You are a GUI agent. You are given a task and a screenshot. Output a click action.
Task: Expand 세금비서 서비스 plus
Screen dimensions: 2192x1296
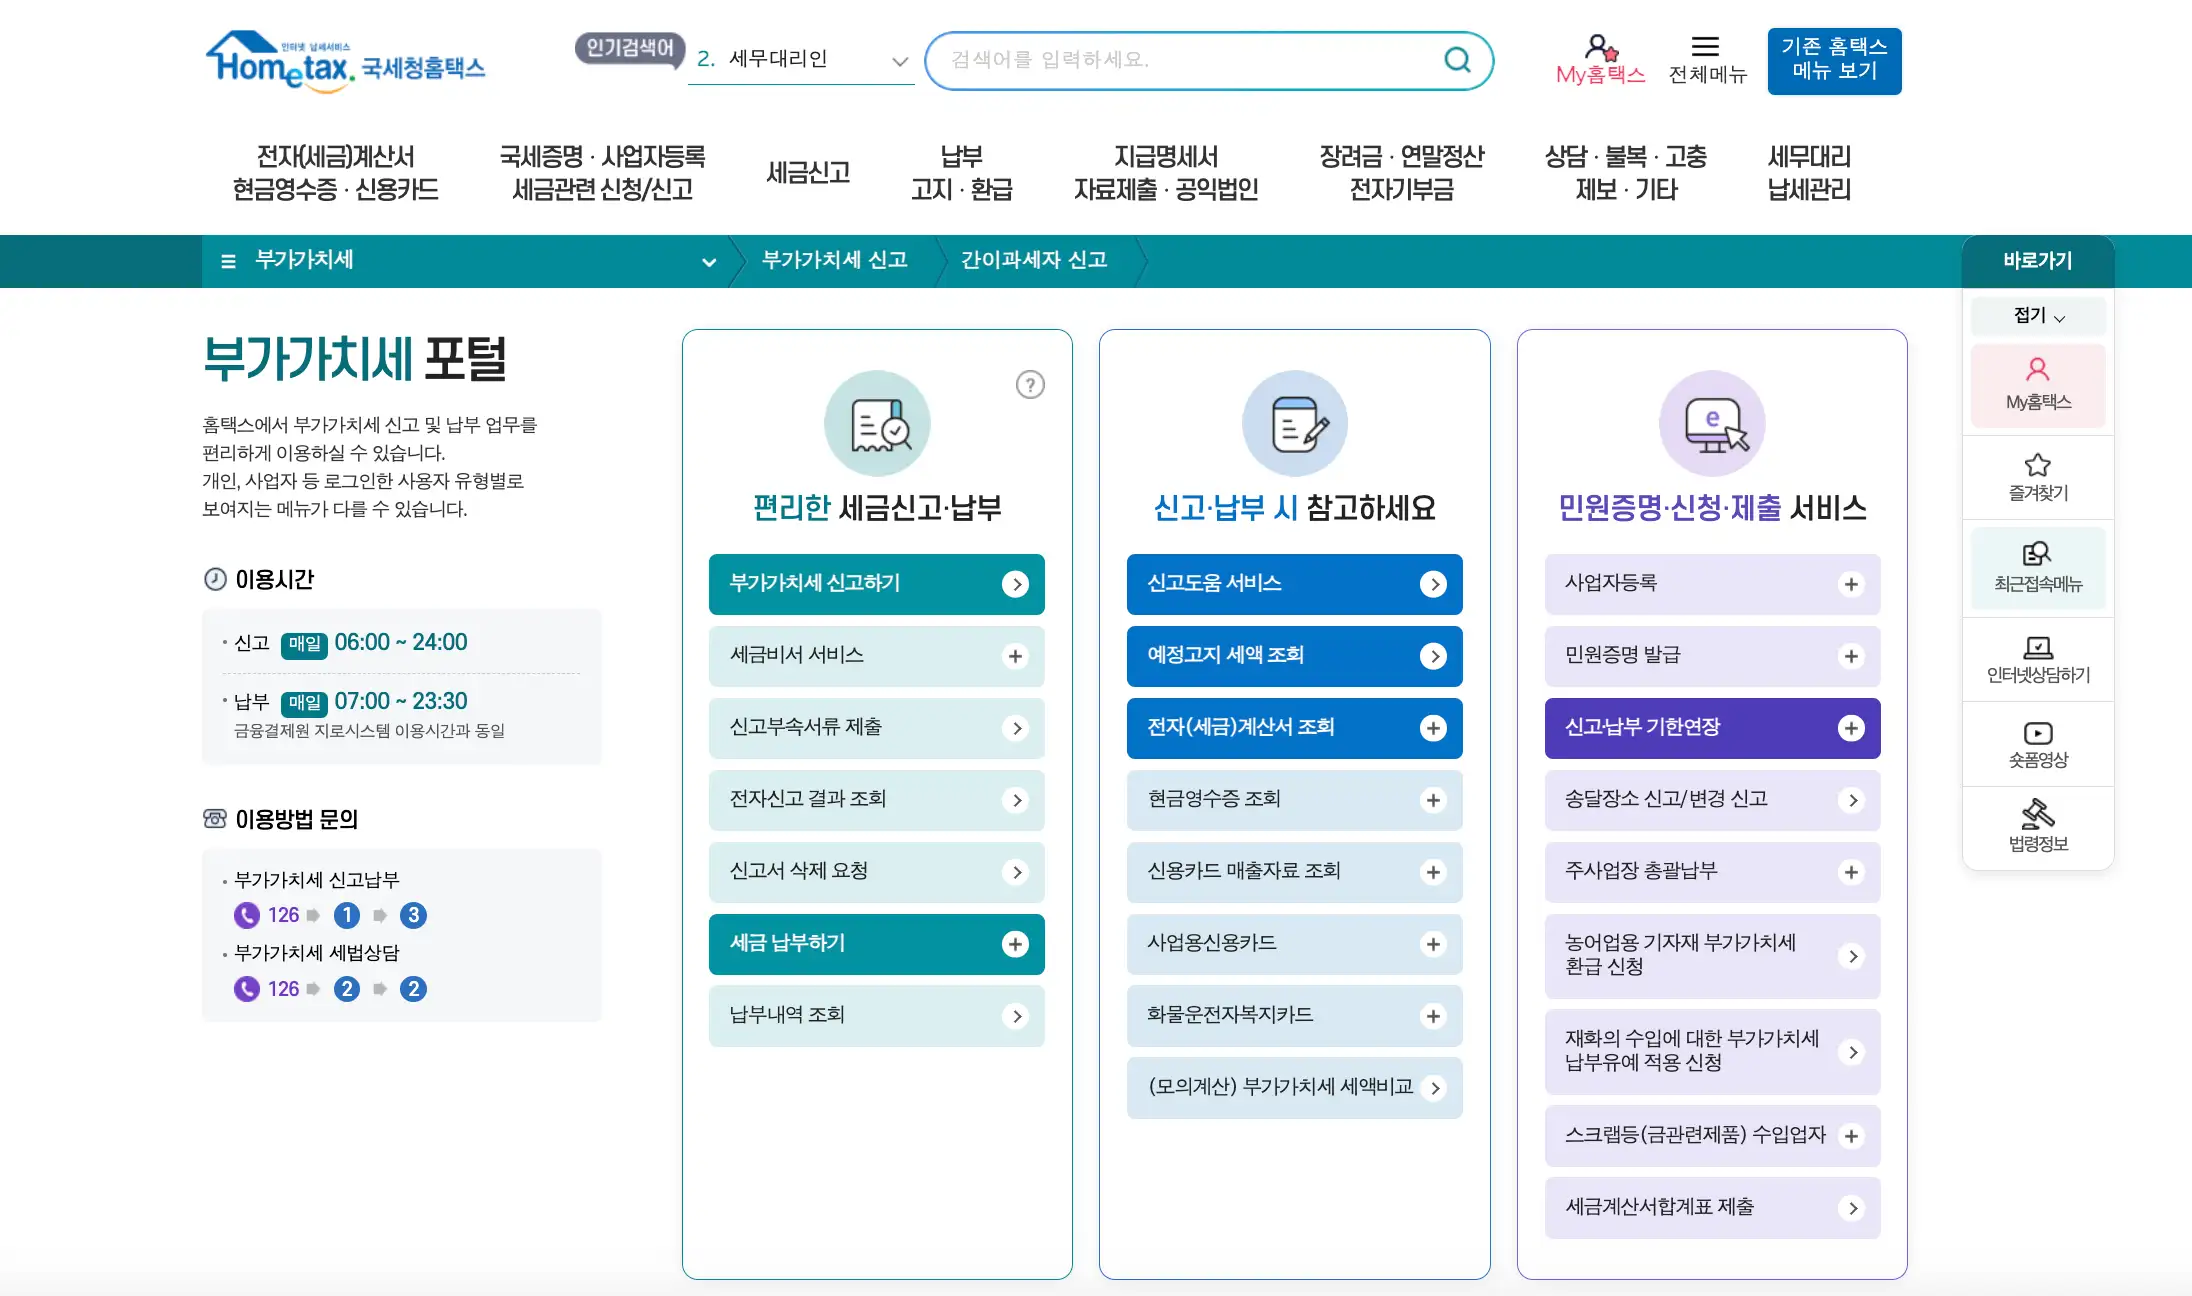[x=1015, y=656]
